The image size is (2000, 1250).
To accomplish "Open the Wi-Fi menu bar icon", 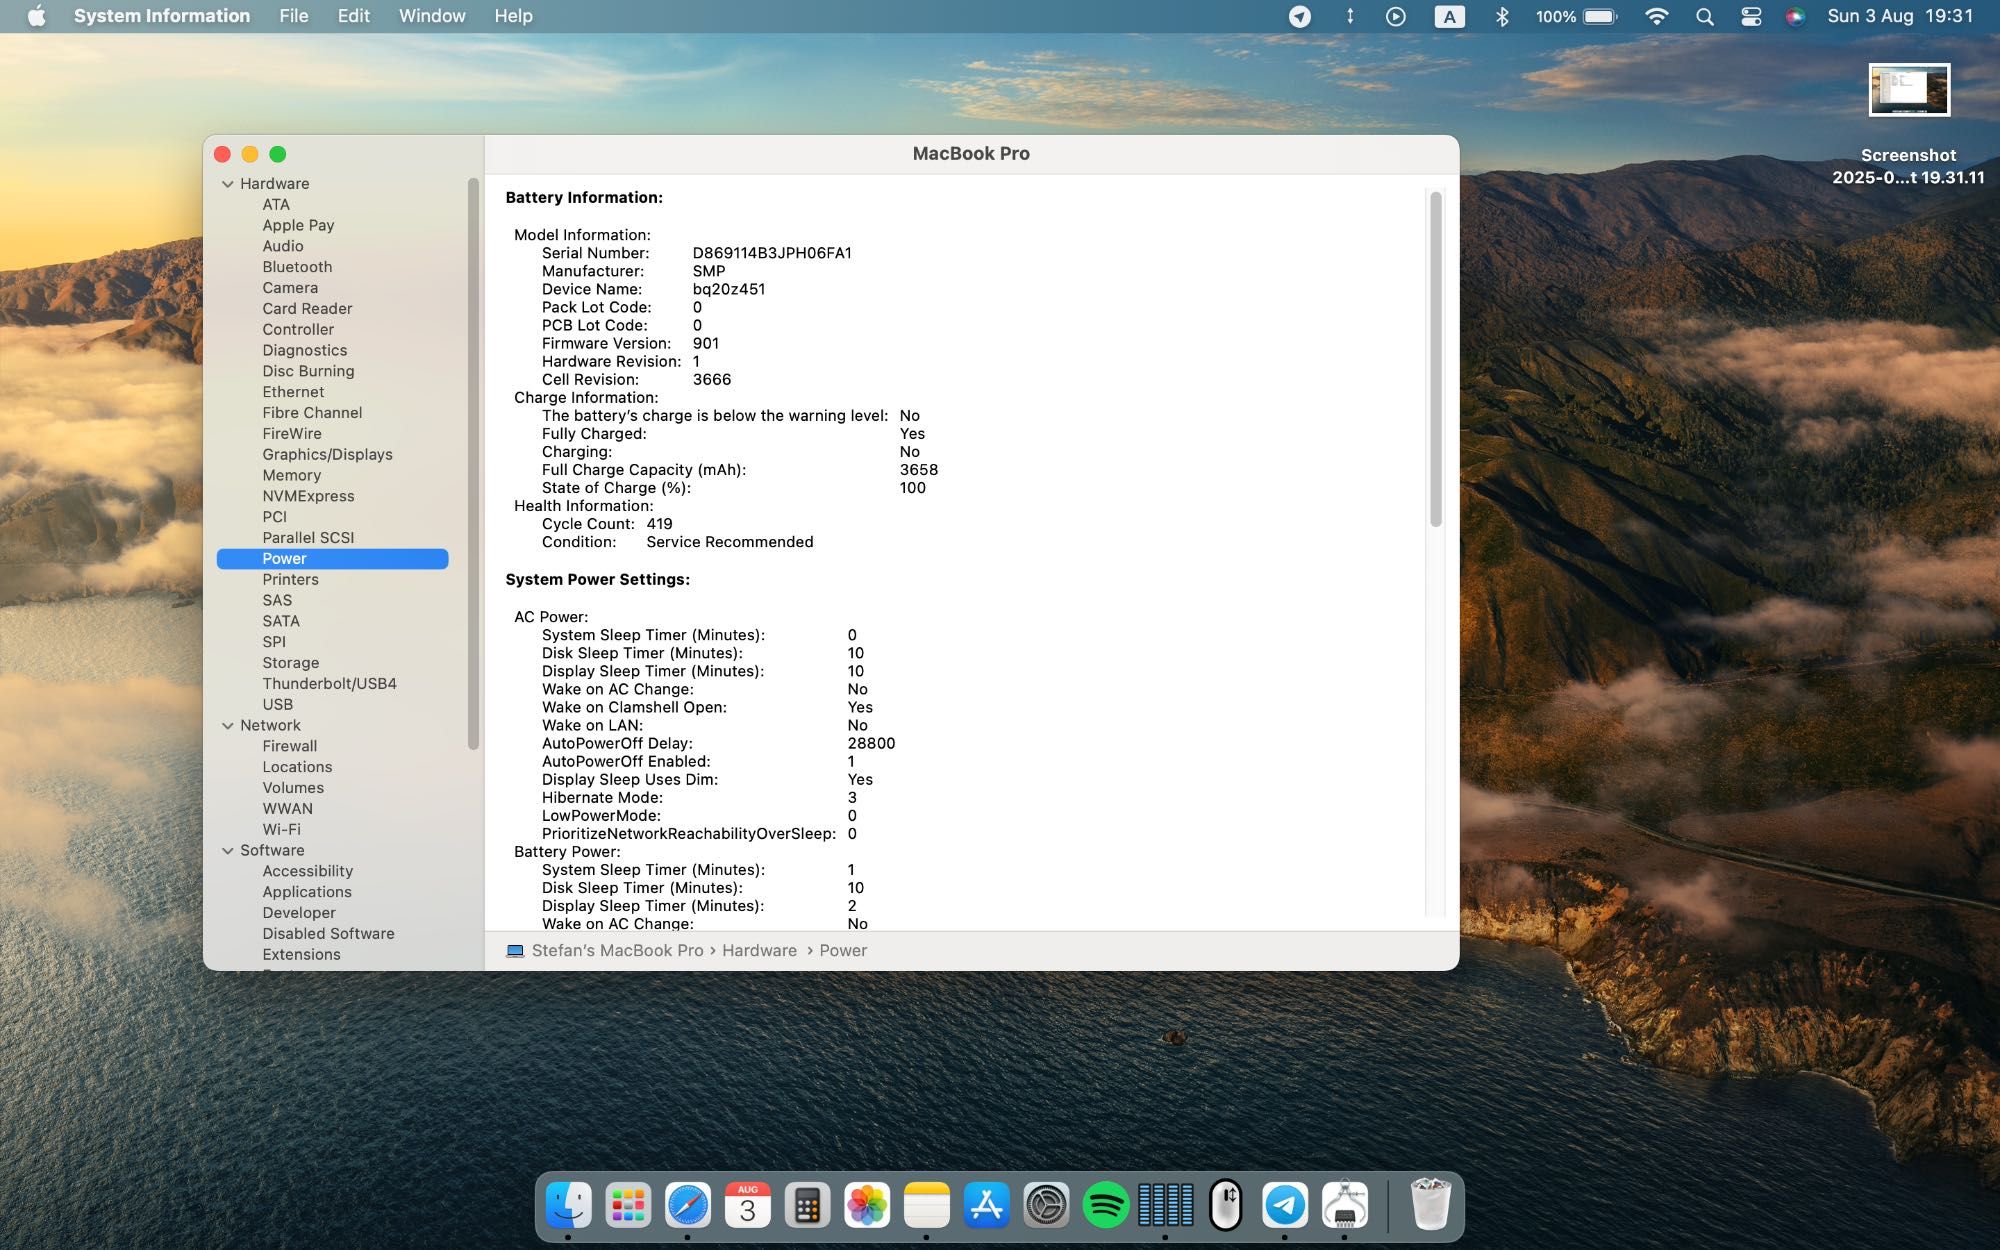I will coord(1656,16).
